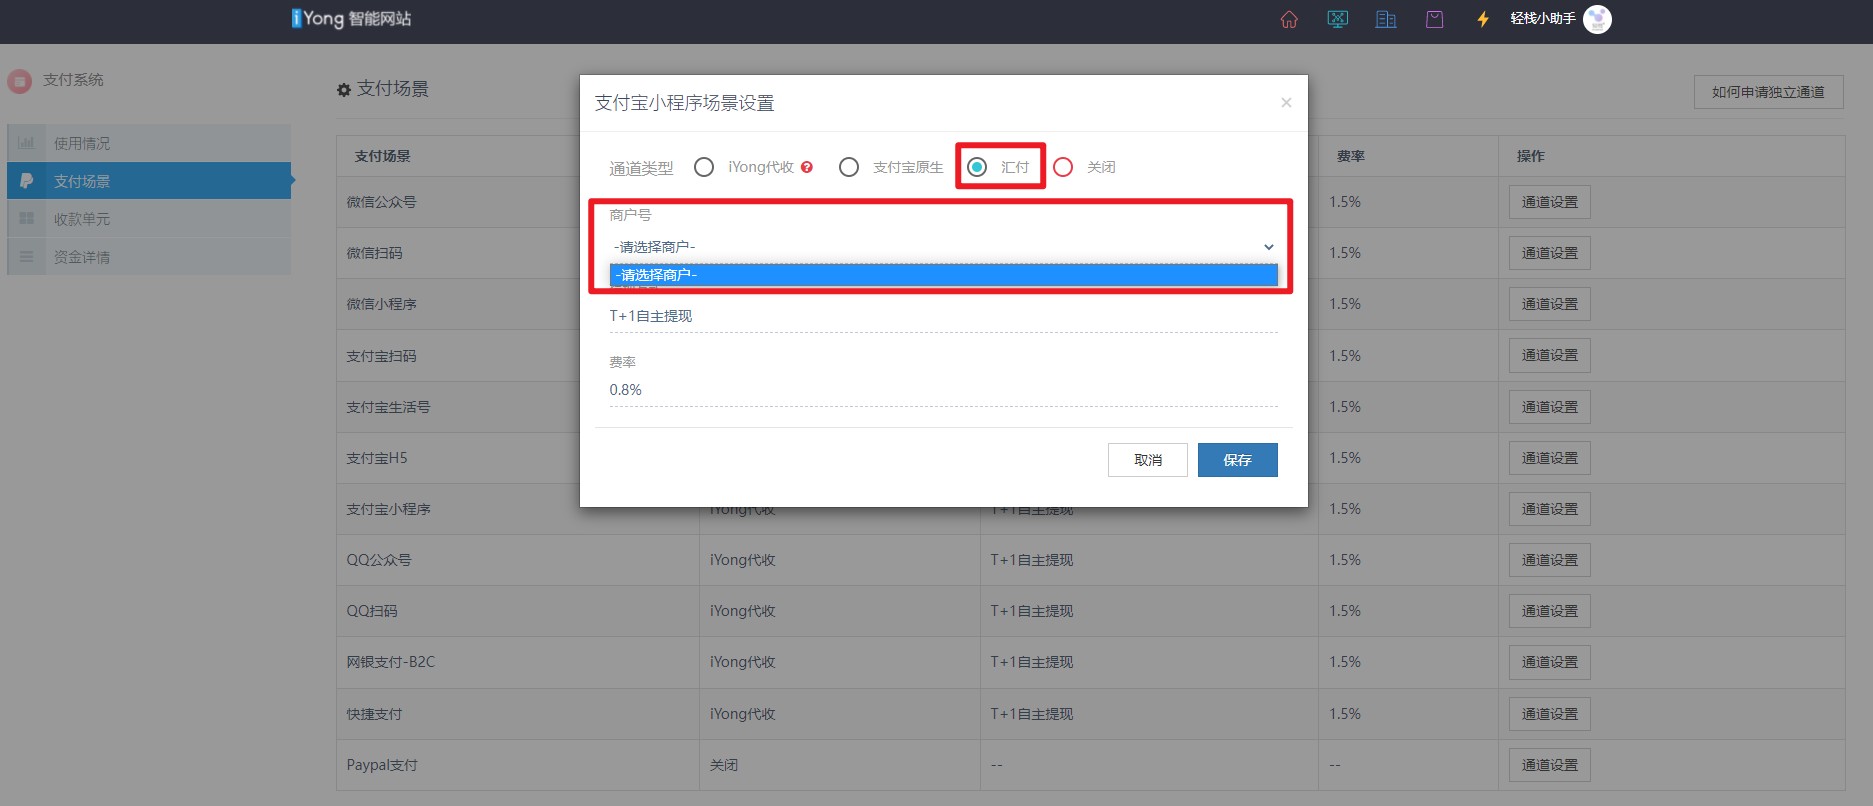Click the 0.8% fee value in dialog
1873x806 pixels.
point(626,390)
